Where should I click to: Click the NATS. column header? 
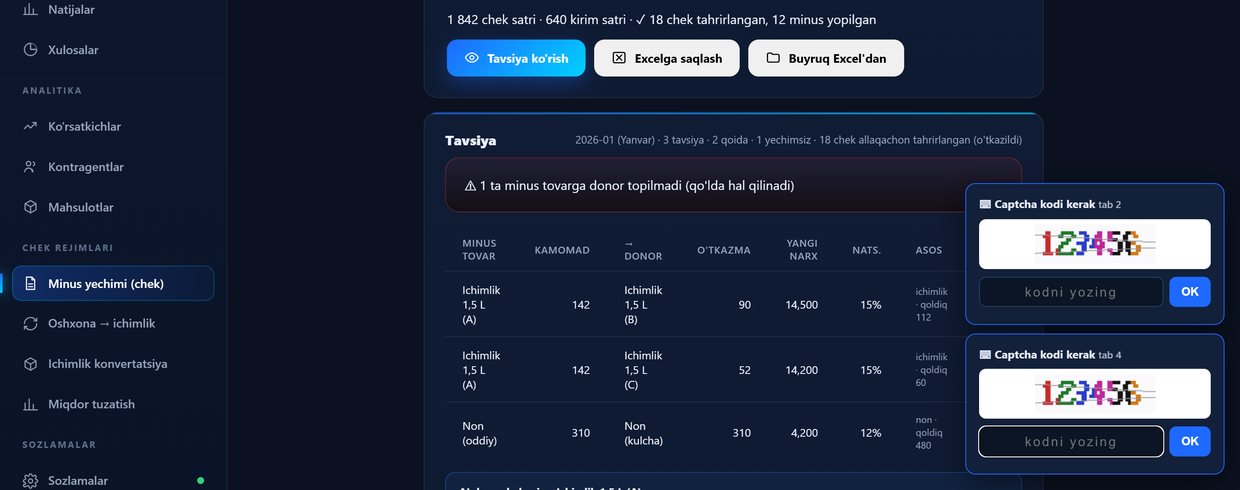866,250
